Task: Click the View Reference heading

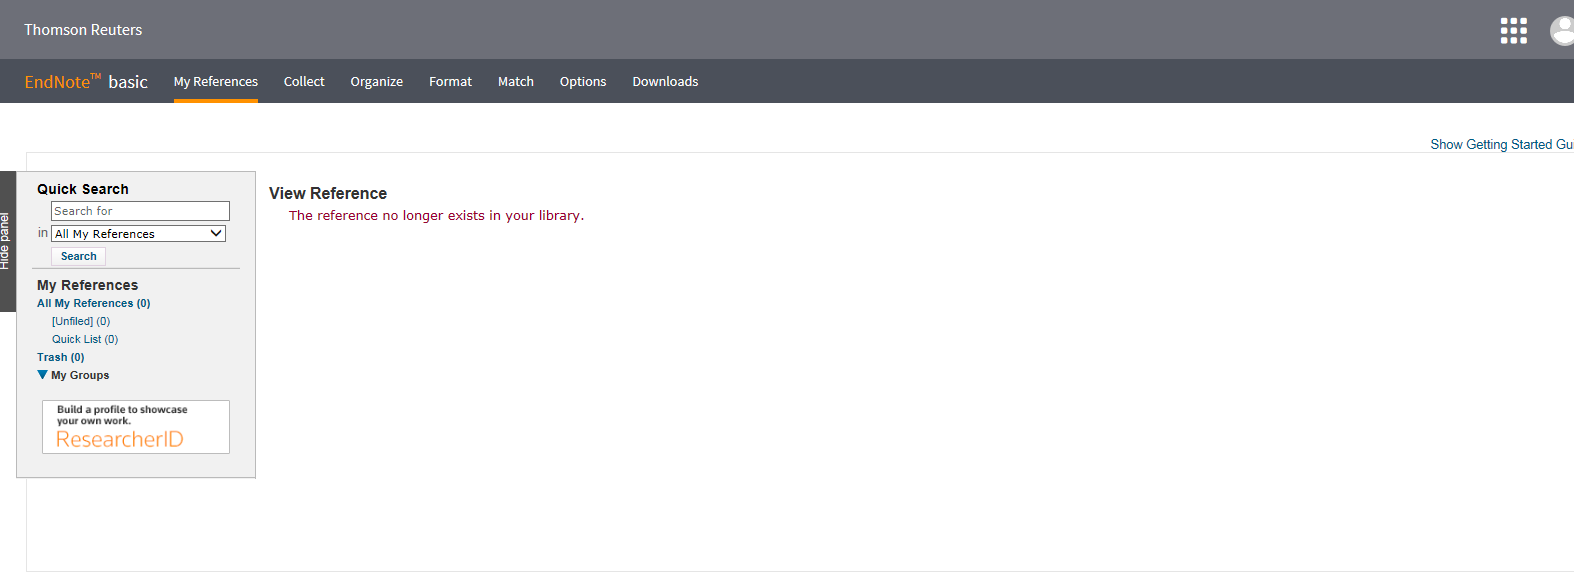Action: pos(328,194)
